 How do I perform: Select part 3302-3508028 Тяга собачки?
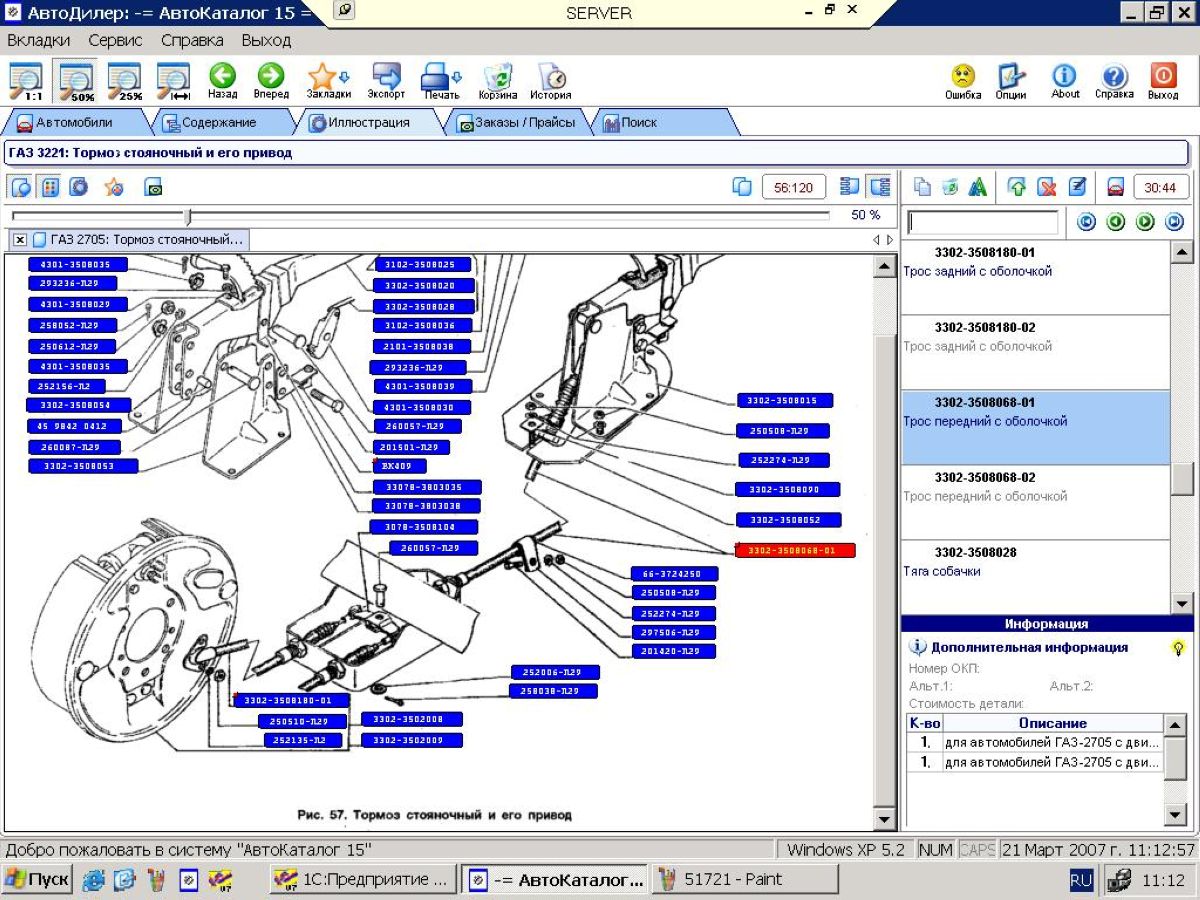tap(1035, 577)
